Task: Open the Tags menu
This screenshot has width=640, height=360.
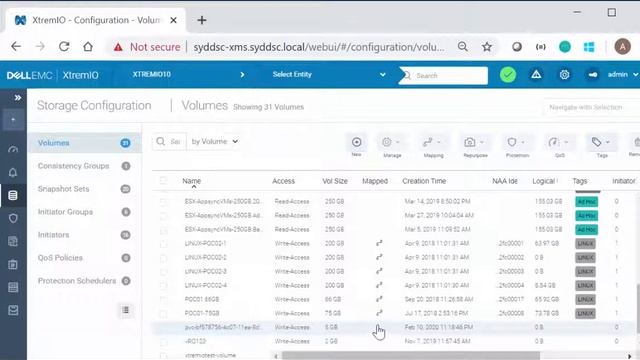Action: (x=601, y=142)
